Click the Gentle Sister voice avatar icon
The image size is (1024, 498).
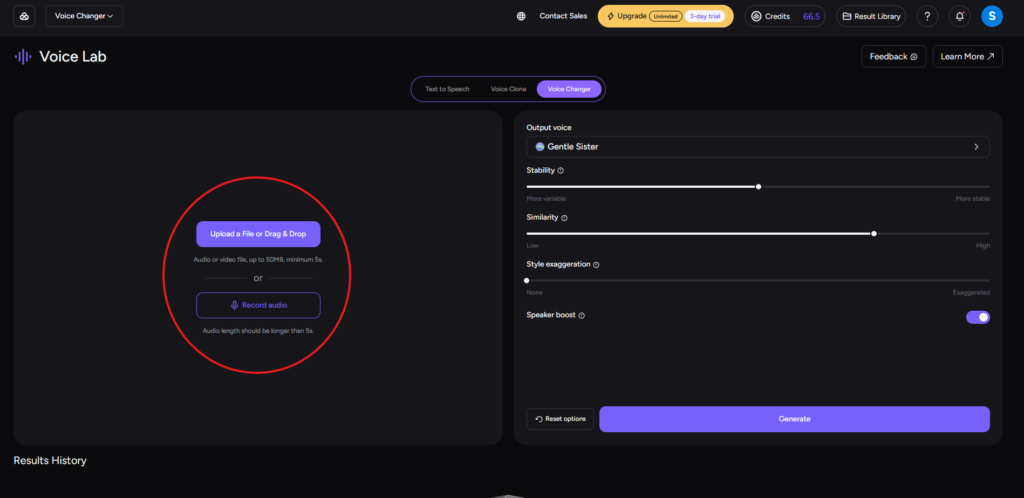click(539, 147)
